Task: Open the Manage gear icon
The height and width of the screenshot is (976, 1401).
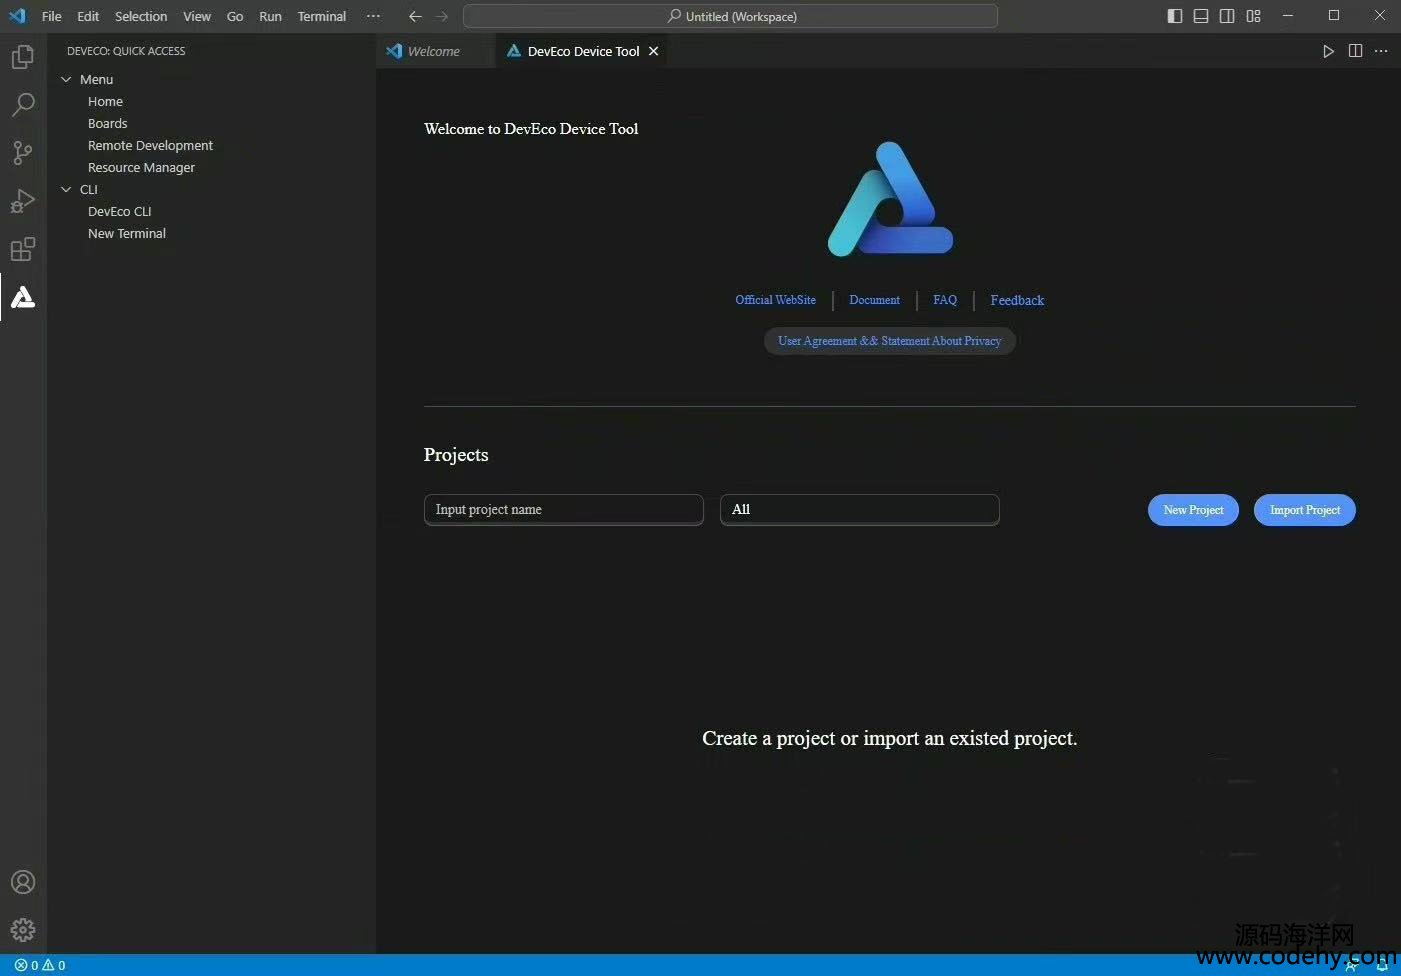Action: click(23, 930)
